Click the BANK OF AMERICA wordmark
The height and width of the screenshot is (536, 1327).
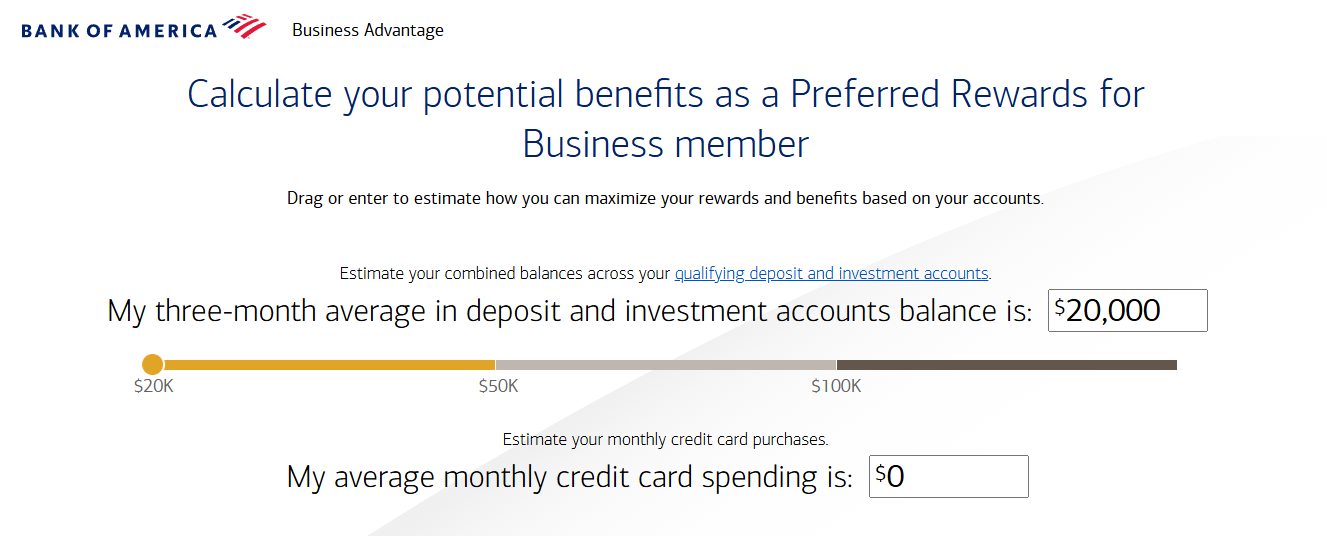click(119, 30)
